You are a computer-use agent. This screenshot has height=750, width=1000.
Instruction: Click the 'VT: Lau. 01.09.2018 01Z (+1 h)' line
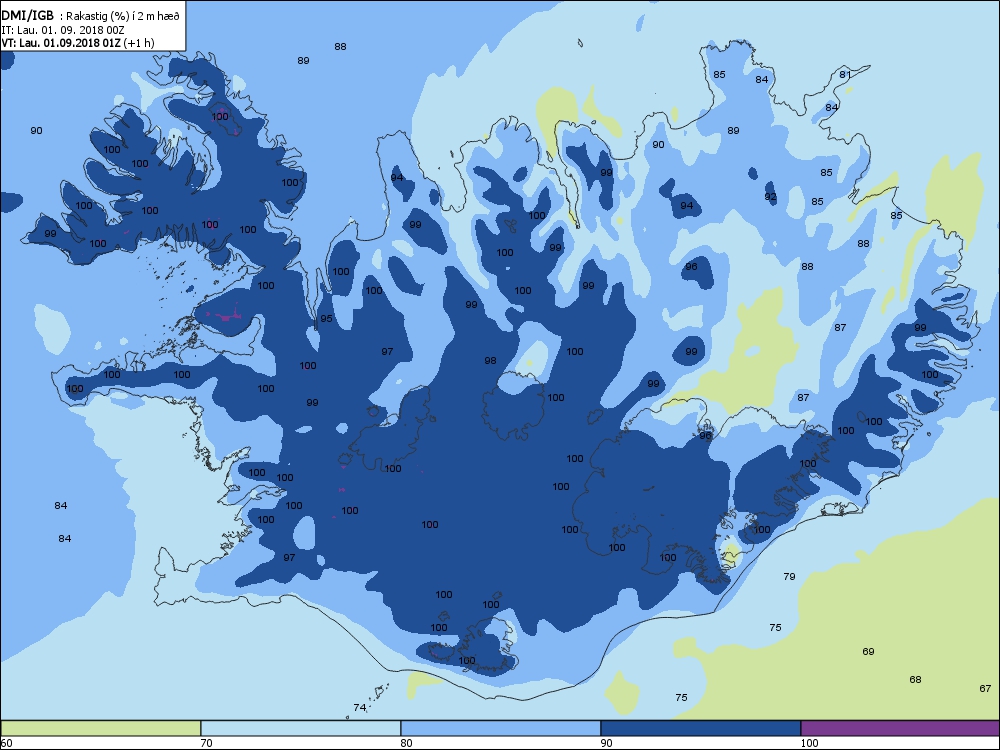click(78, 43)
